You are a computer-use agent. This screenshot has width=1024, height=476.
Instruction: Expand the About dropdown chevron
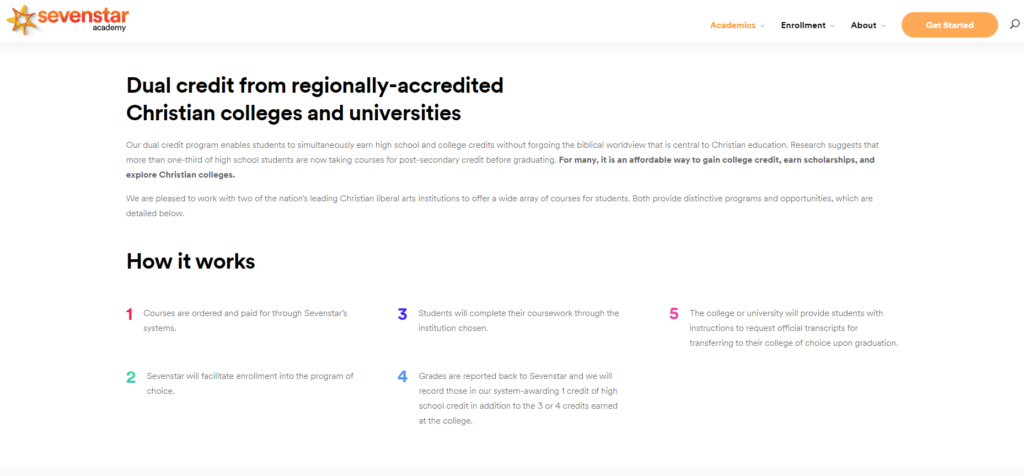click(883, 26)
